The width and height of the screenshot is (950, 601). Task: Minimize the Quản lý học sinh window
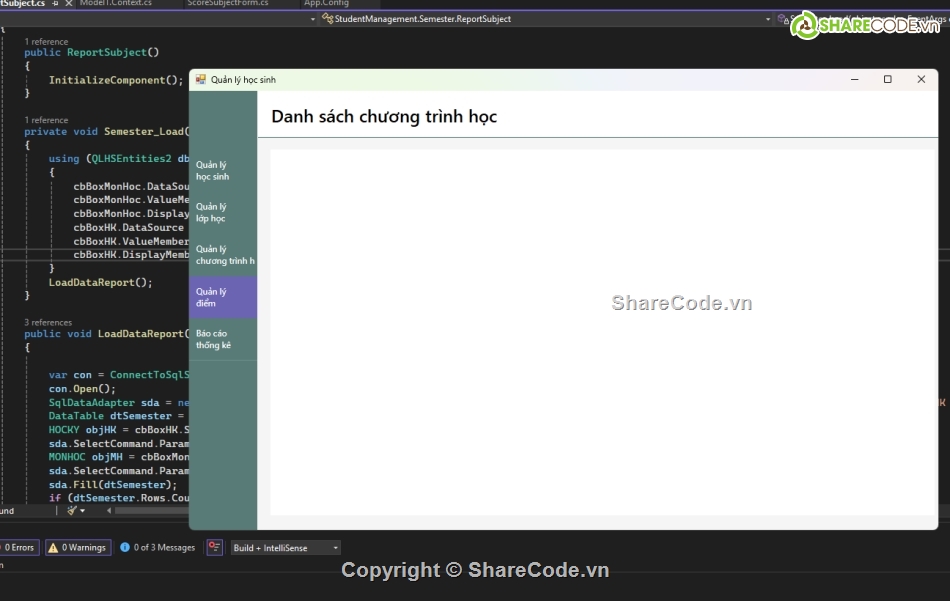point(854,80)
